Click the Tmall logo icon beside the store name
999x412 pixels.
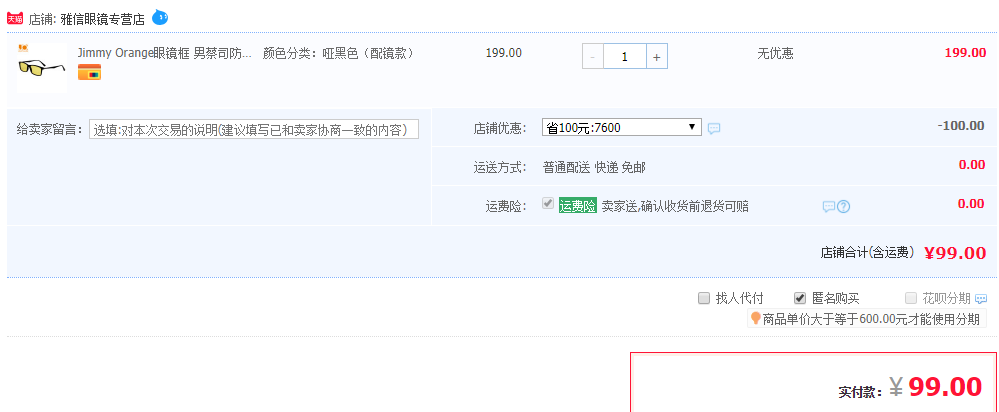pyautogui.click(x=15, y=19)
